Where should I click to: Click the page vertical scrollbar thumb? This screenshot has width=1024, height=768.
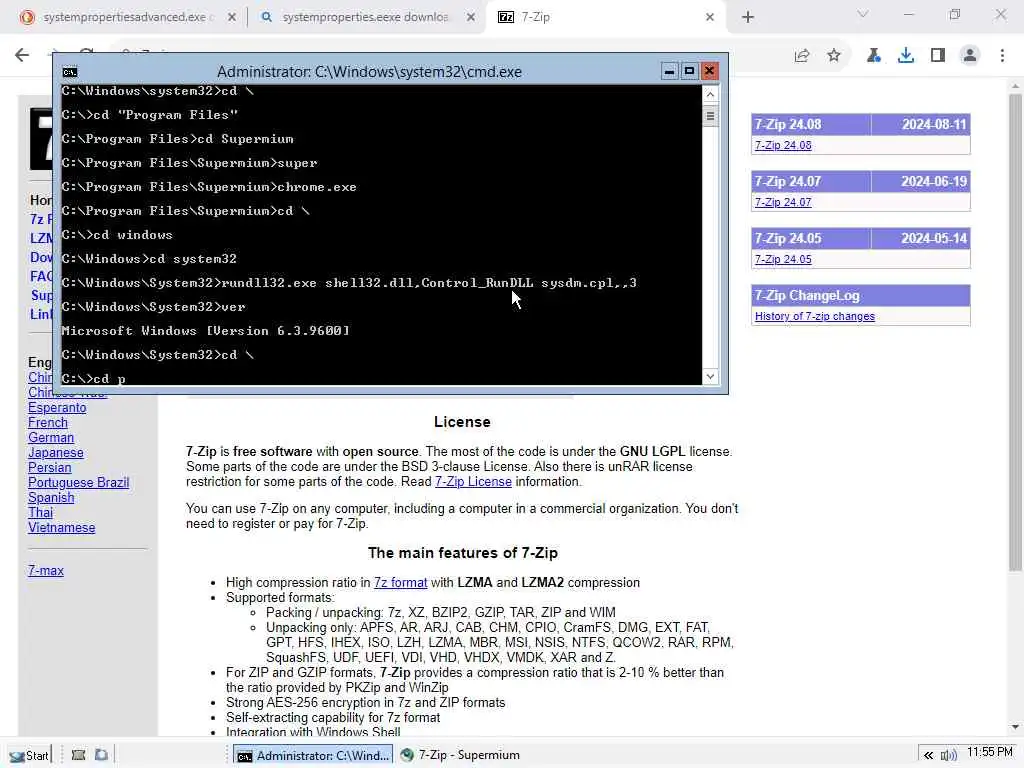(1015, 333)
